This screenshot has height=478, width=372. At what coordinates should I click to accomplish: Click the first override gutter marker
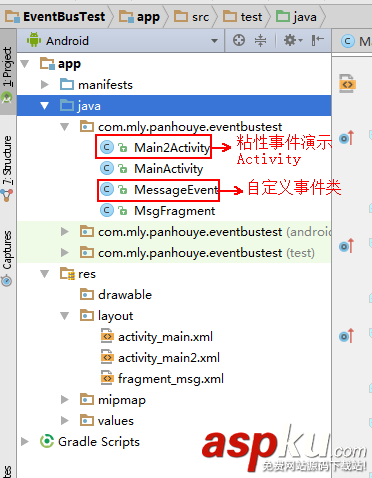[347, 137]
